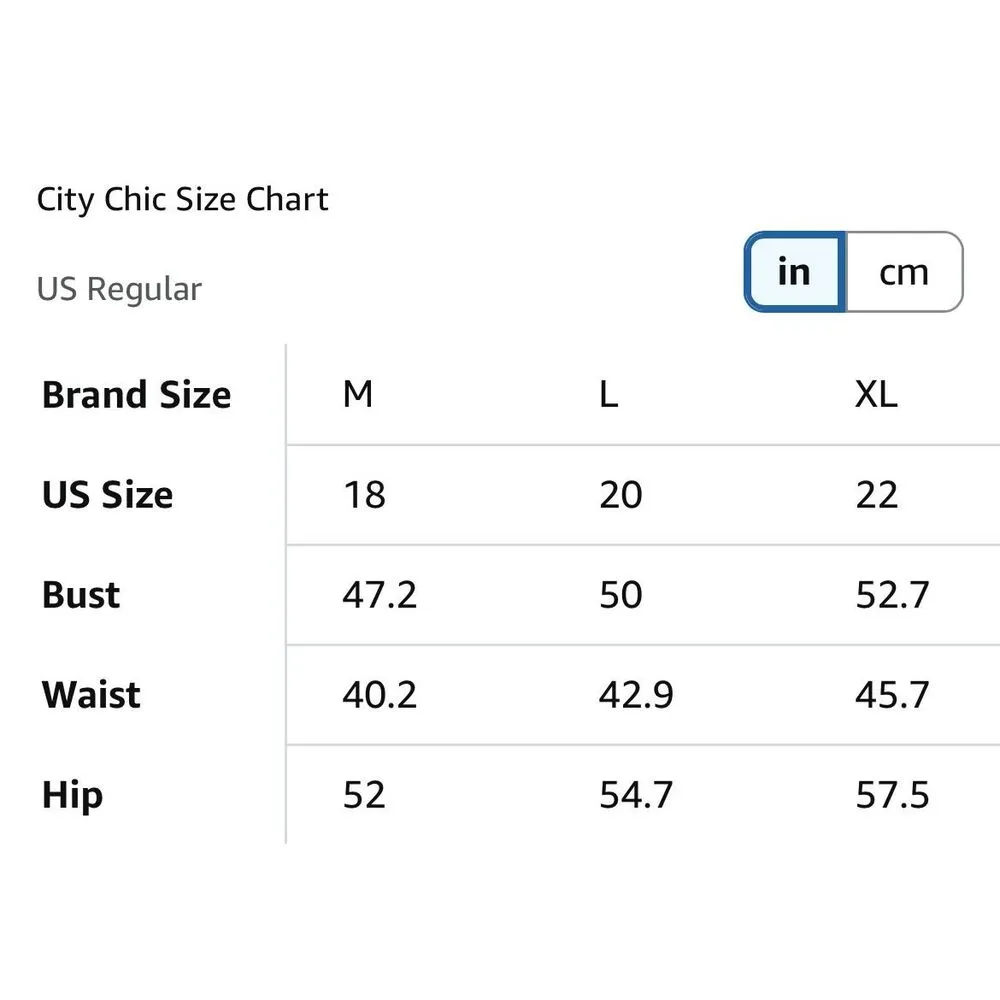The height and width of the screenshot is (1000, 1000).
Task: Click the US Regular label
Action: click(119, 289)
